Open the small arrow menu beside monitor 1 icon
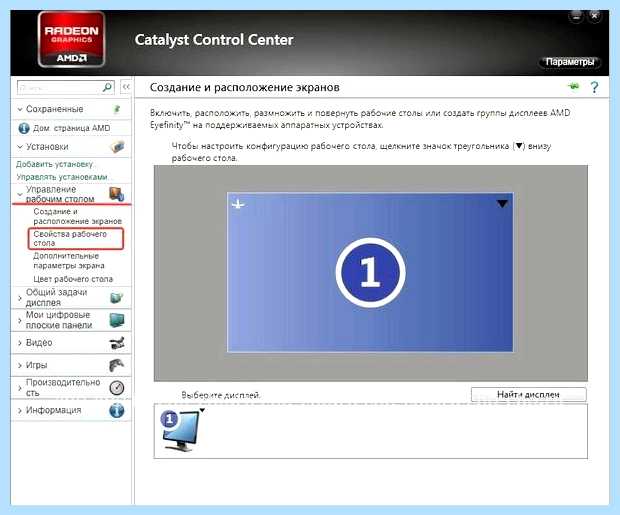Image resolution: width=620 pixels, height=515 pixels. click(x=202, y=410)
